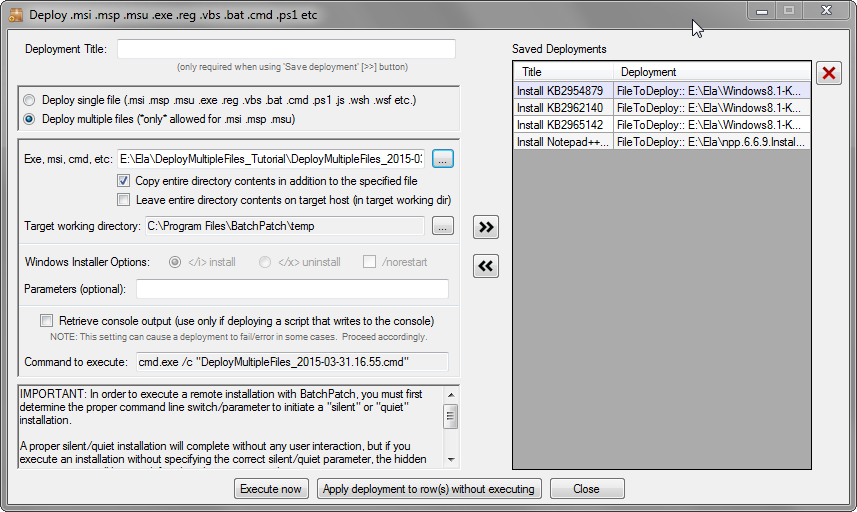
Task: Click the help text scrollbar up arrow
Action: click(x=451, y=394)
